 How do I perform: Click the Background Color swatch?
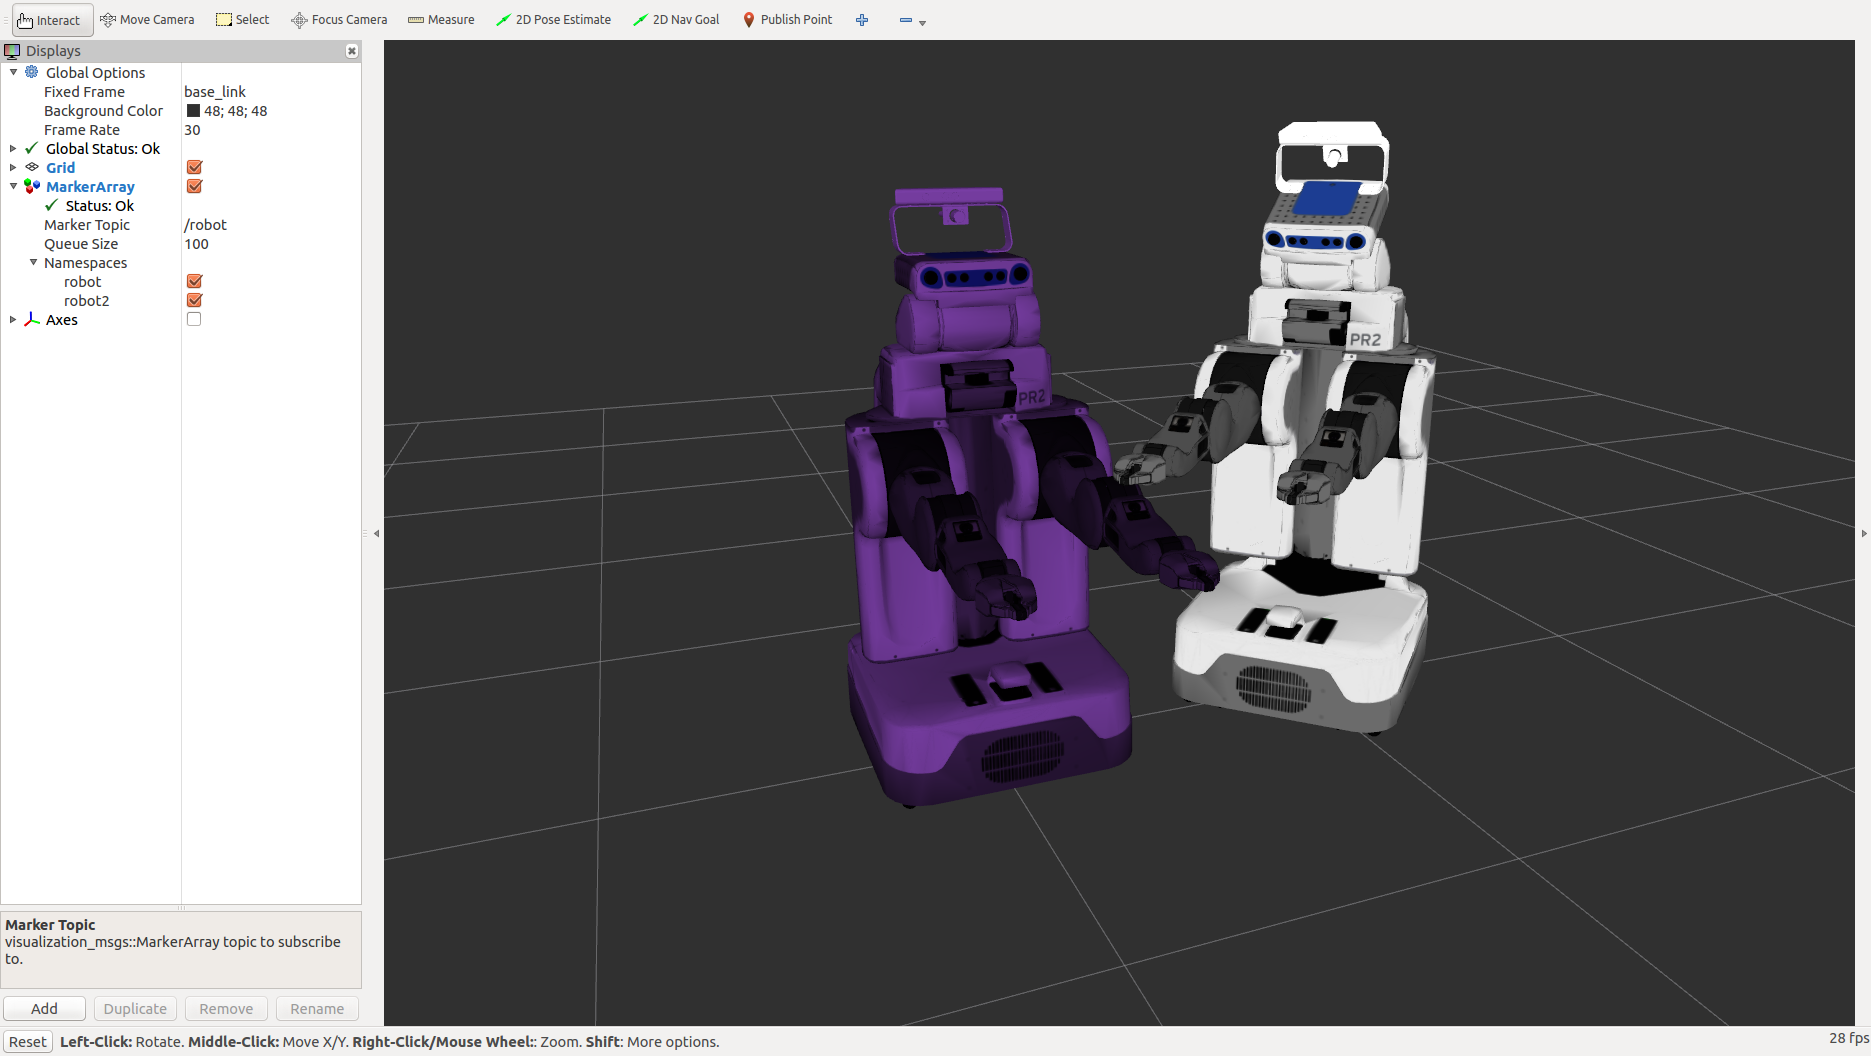193,110
